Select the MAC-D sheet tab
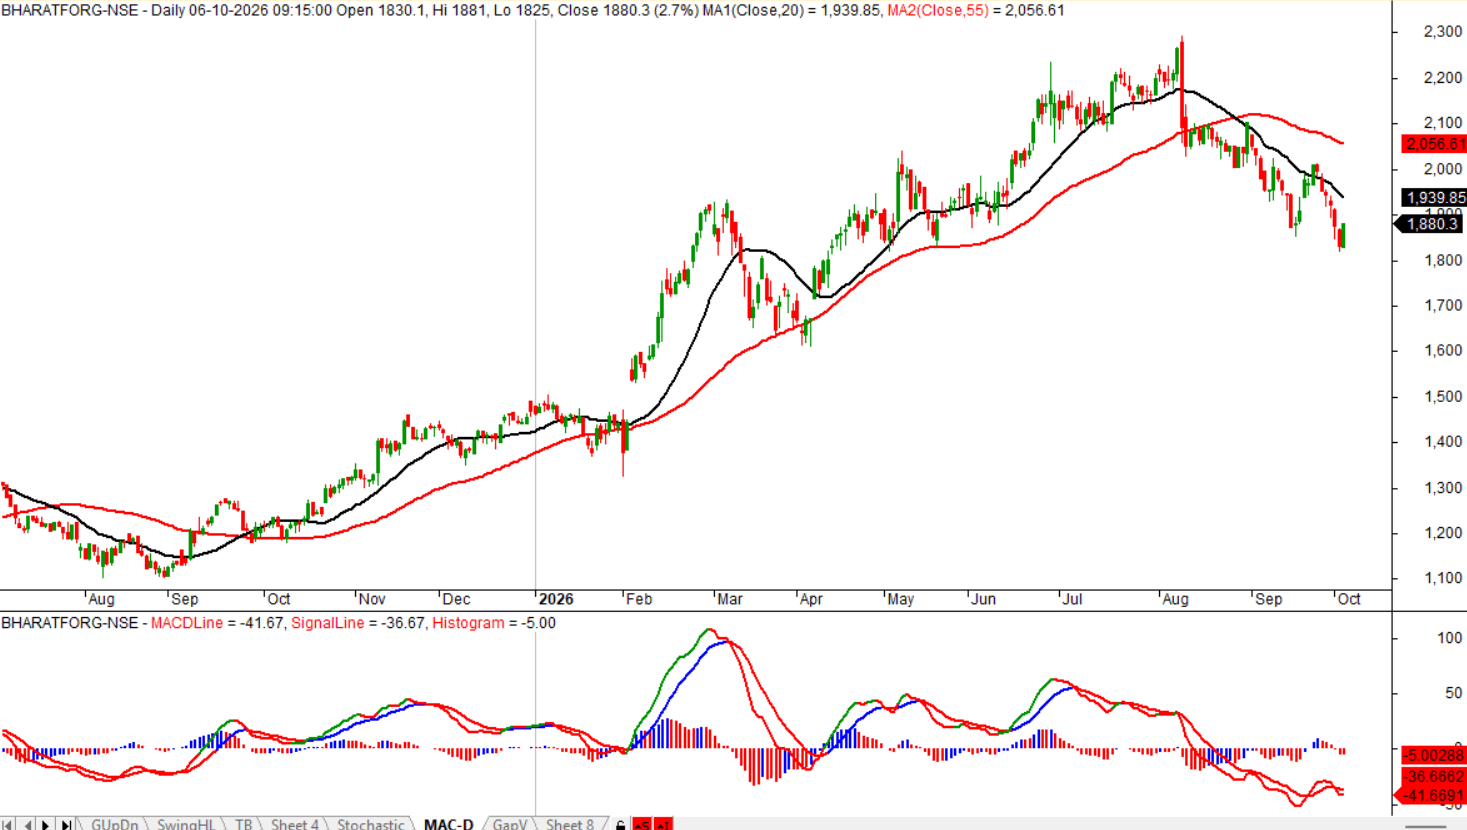The height and width of the screenshot is (830, 1467). [x=449, y=824]
